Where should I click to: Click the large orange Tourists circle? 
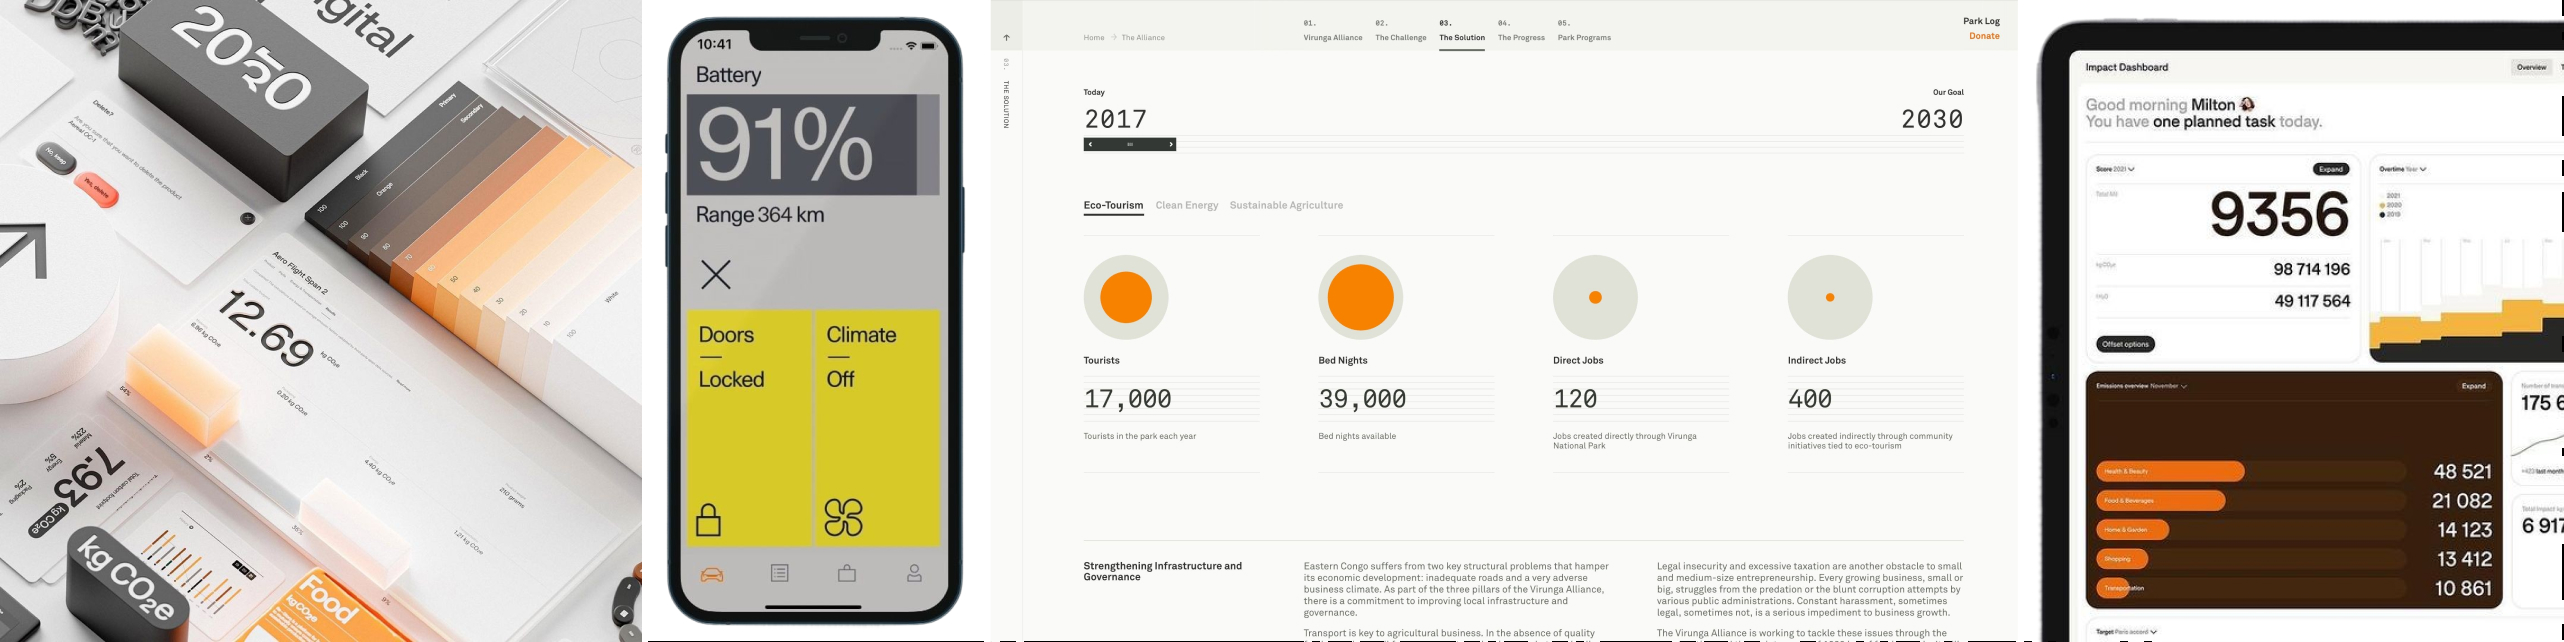1126,297
